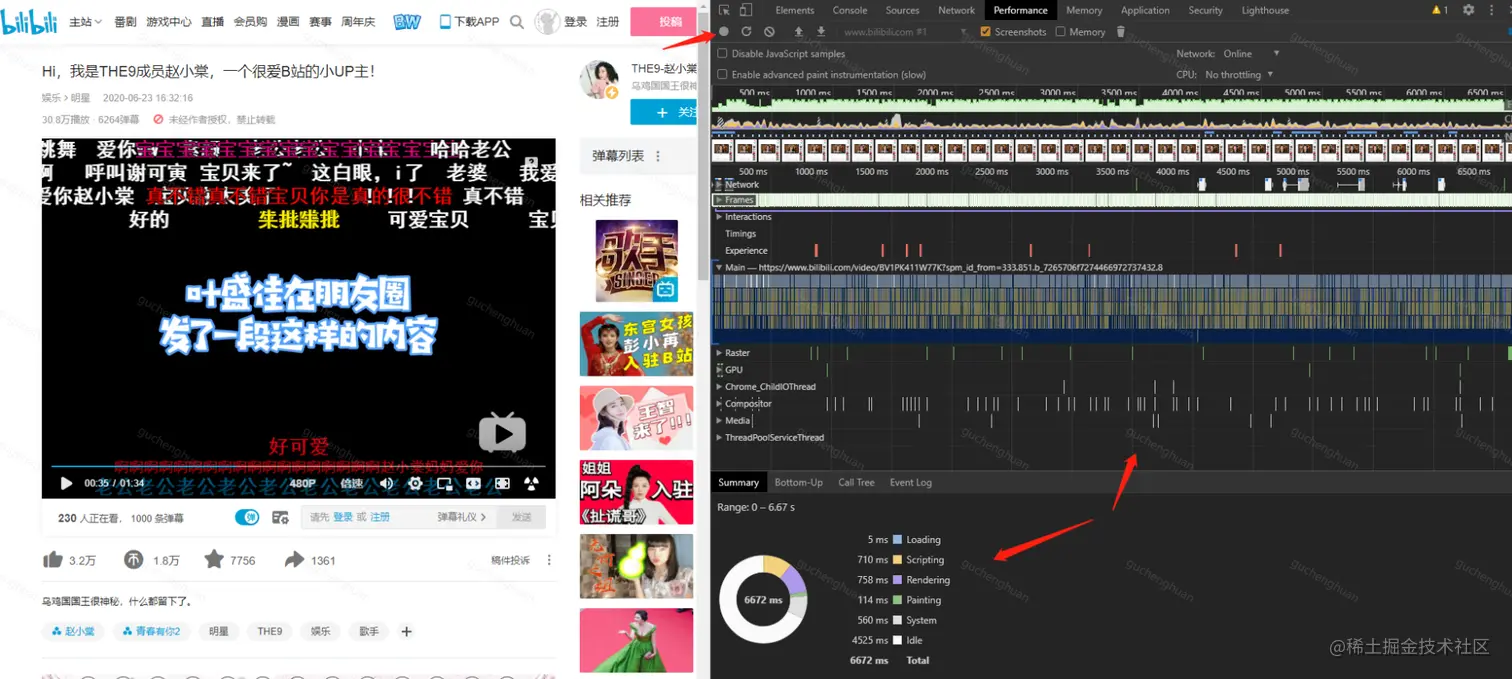1512x679 pixels.
Task: Enable the Memory checkbox in the toolbar
Action: [1061, 32]
